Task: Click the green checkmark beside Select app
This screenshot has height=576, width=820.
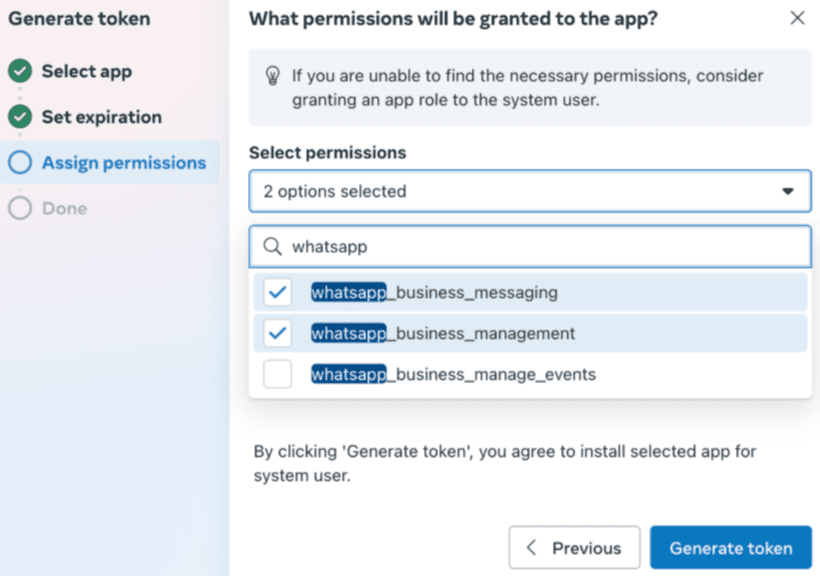Action: (20, 71)
